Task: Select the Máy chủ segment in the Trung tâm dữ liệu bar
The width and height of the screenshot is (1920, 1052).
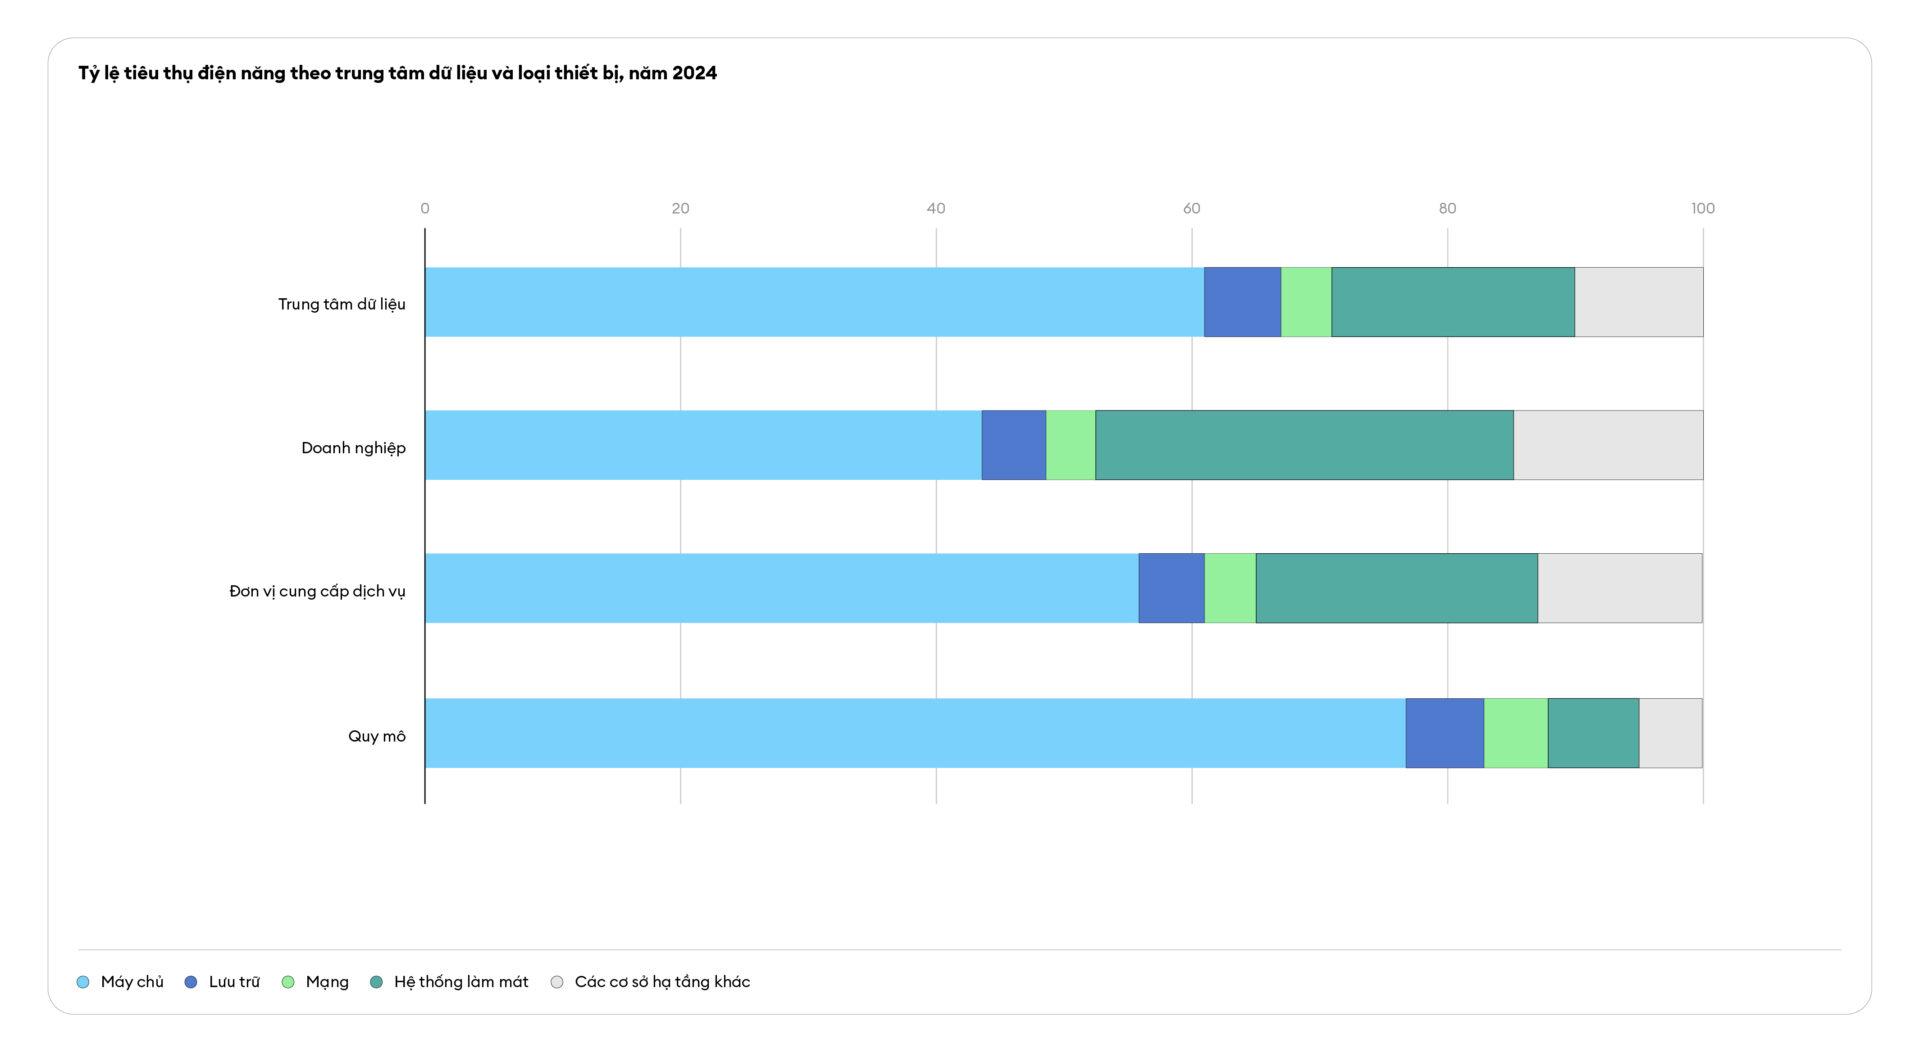Action: pyautogui.click(x=814, y=302)
